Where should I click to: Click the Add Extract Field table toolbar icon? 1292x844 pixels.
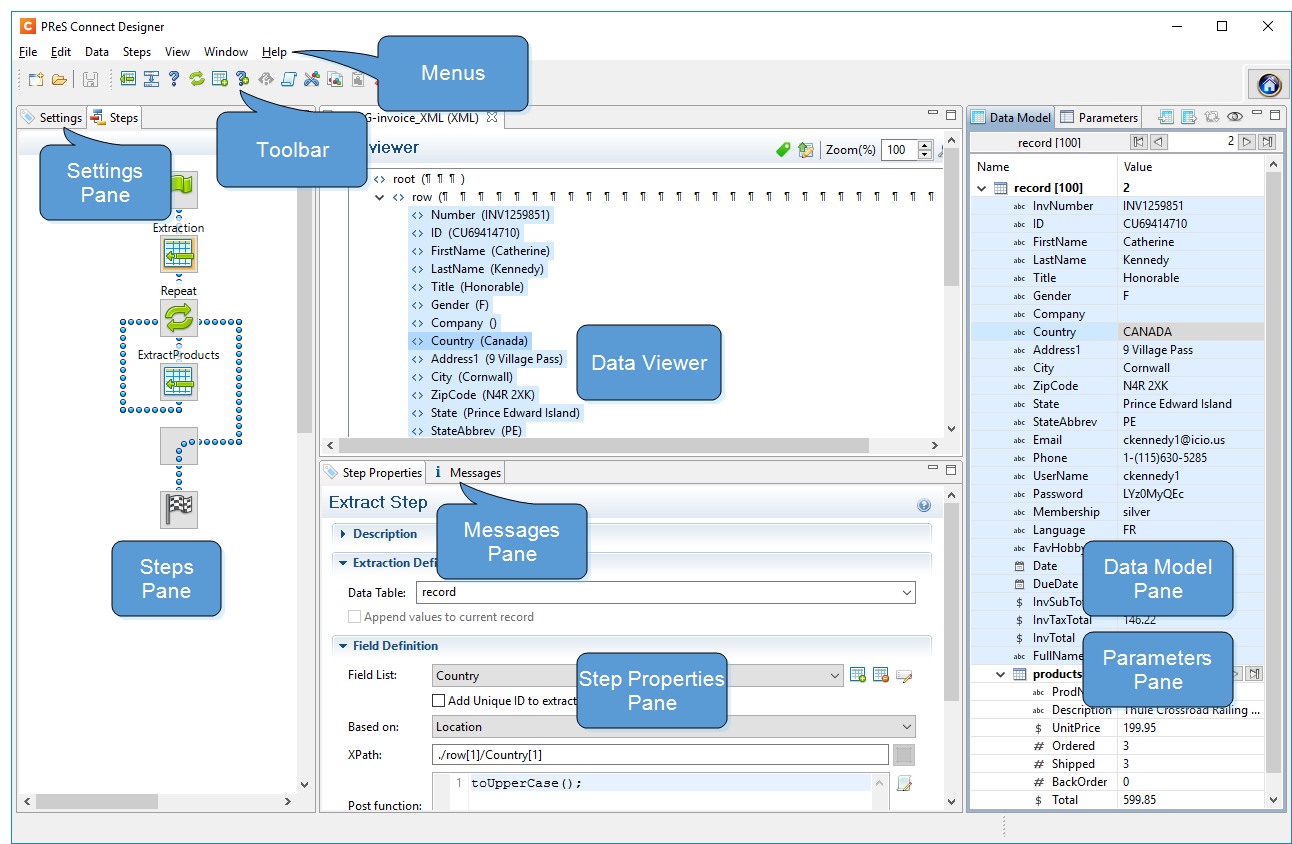pyautogui.click(x=220, y=79)
